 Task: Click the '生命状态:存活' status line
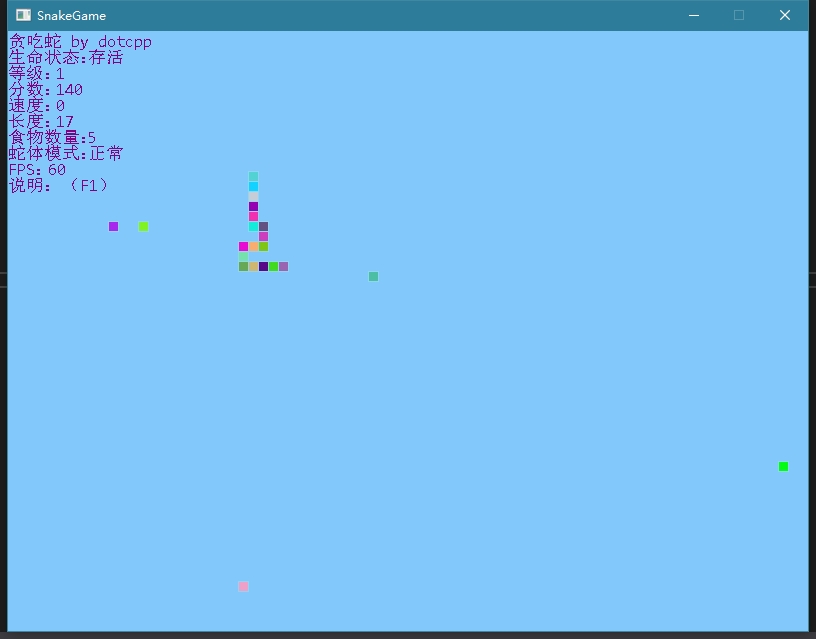(x=66, y=57)
